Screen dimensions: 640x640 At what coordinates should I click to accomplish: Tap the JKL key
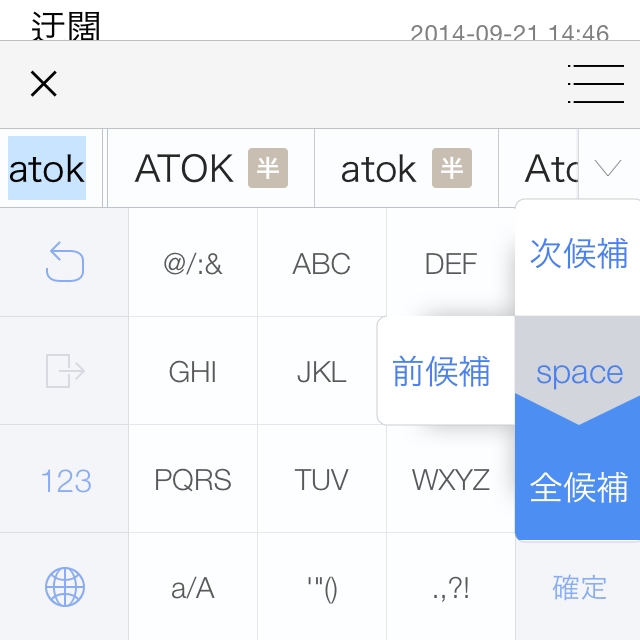322,371
